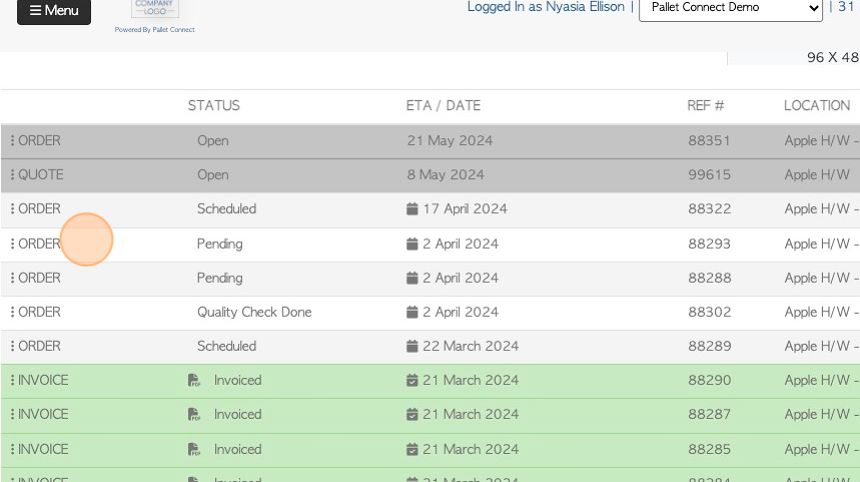Image resolution: width=860 pixels, height=482 pixels.
Task: Select reference number 88289
Action: [709, 346]
